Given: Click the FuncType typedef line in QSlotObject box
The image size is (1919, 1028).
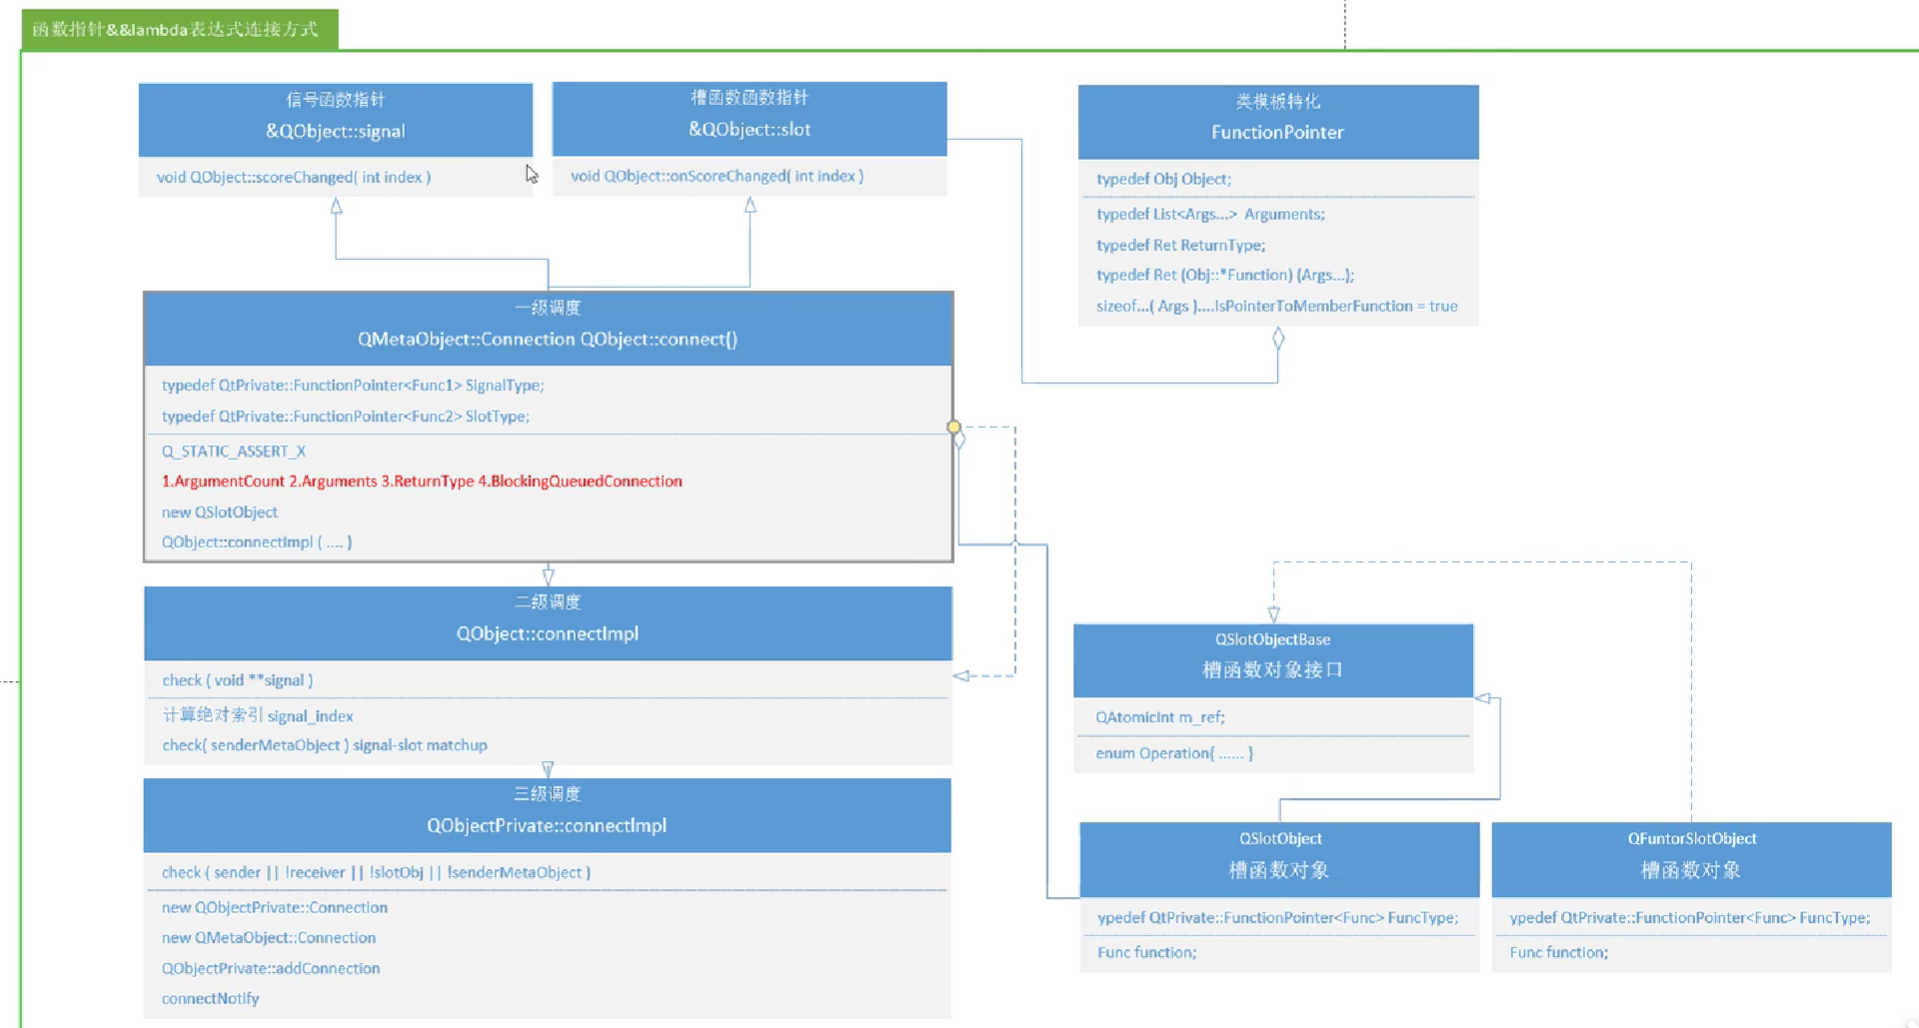Looking at the screenshot, I should pos(1278,917).
